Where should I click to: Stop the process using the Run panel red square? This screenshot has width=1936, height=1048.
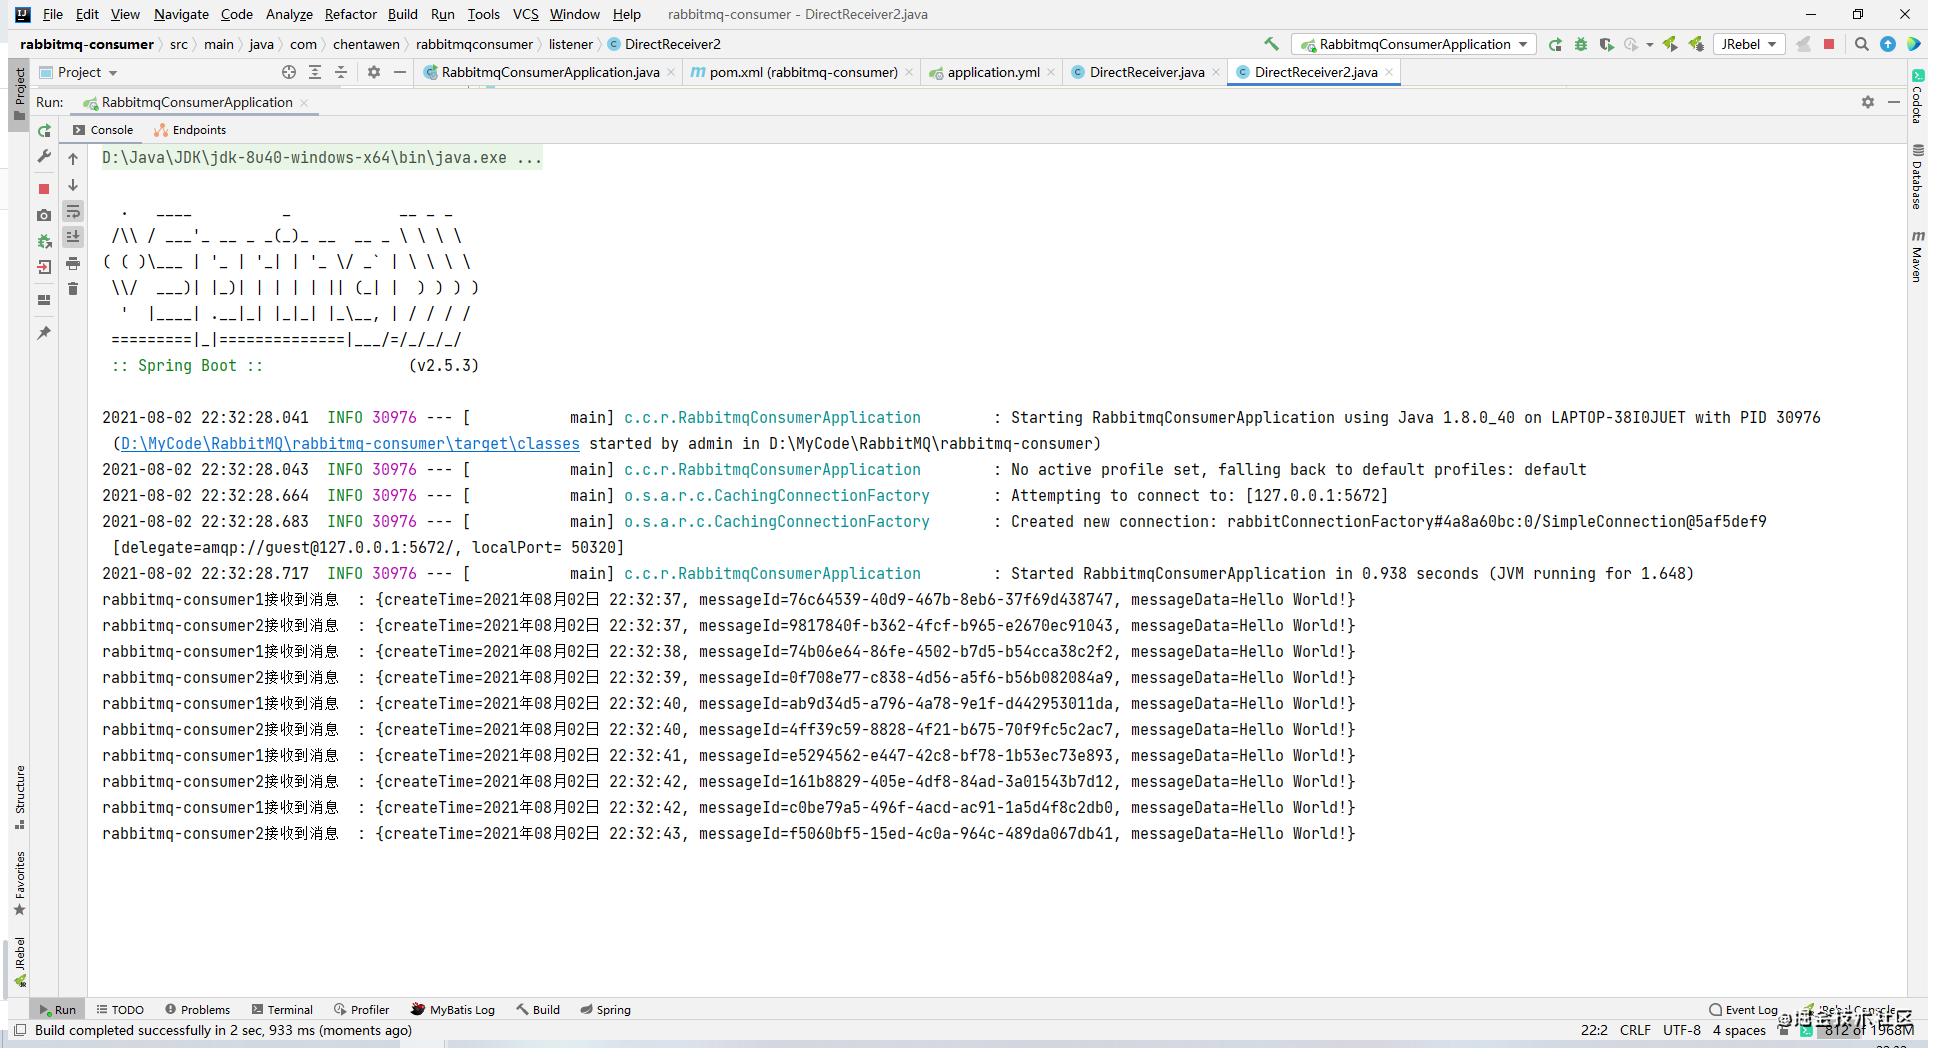tap(44, 189)
